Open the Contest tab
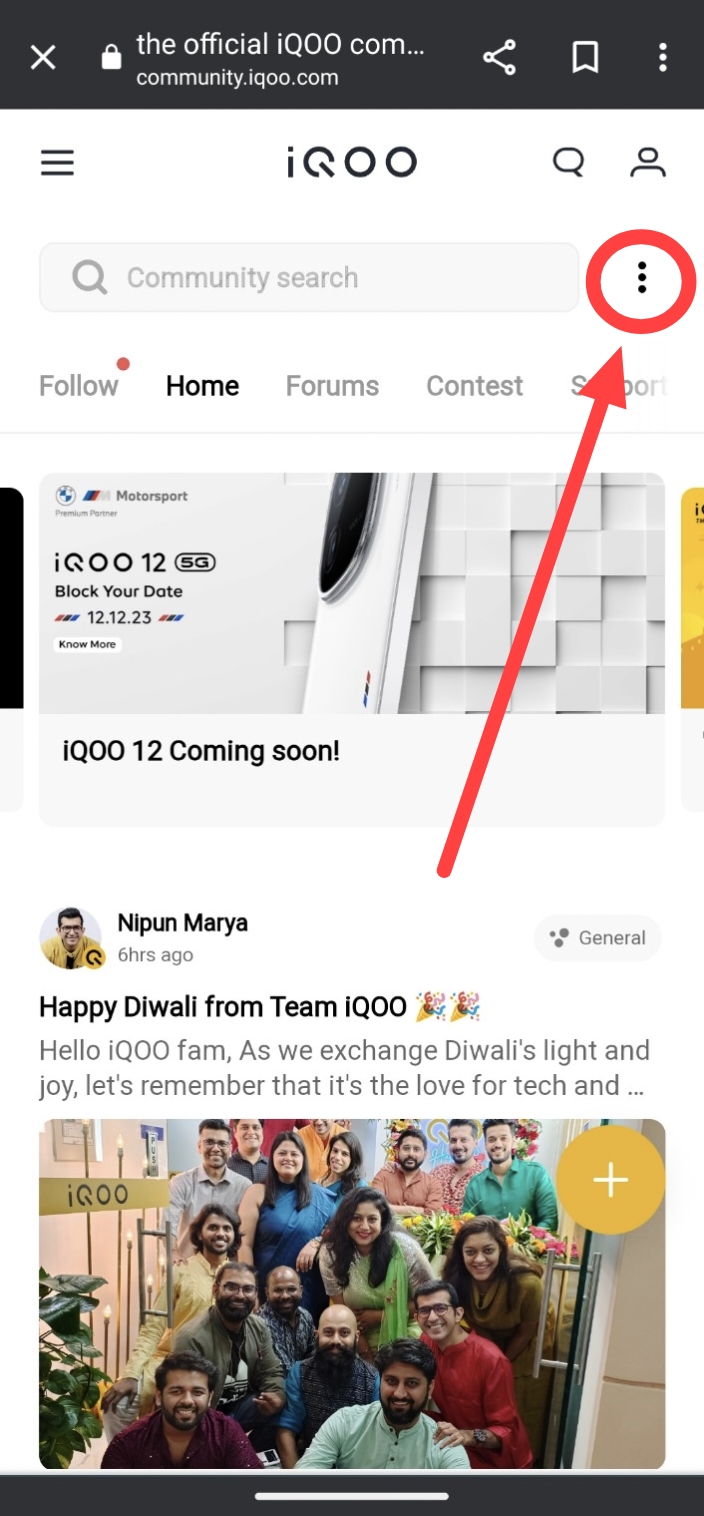 point(474,385)
